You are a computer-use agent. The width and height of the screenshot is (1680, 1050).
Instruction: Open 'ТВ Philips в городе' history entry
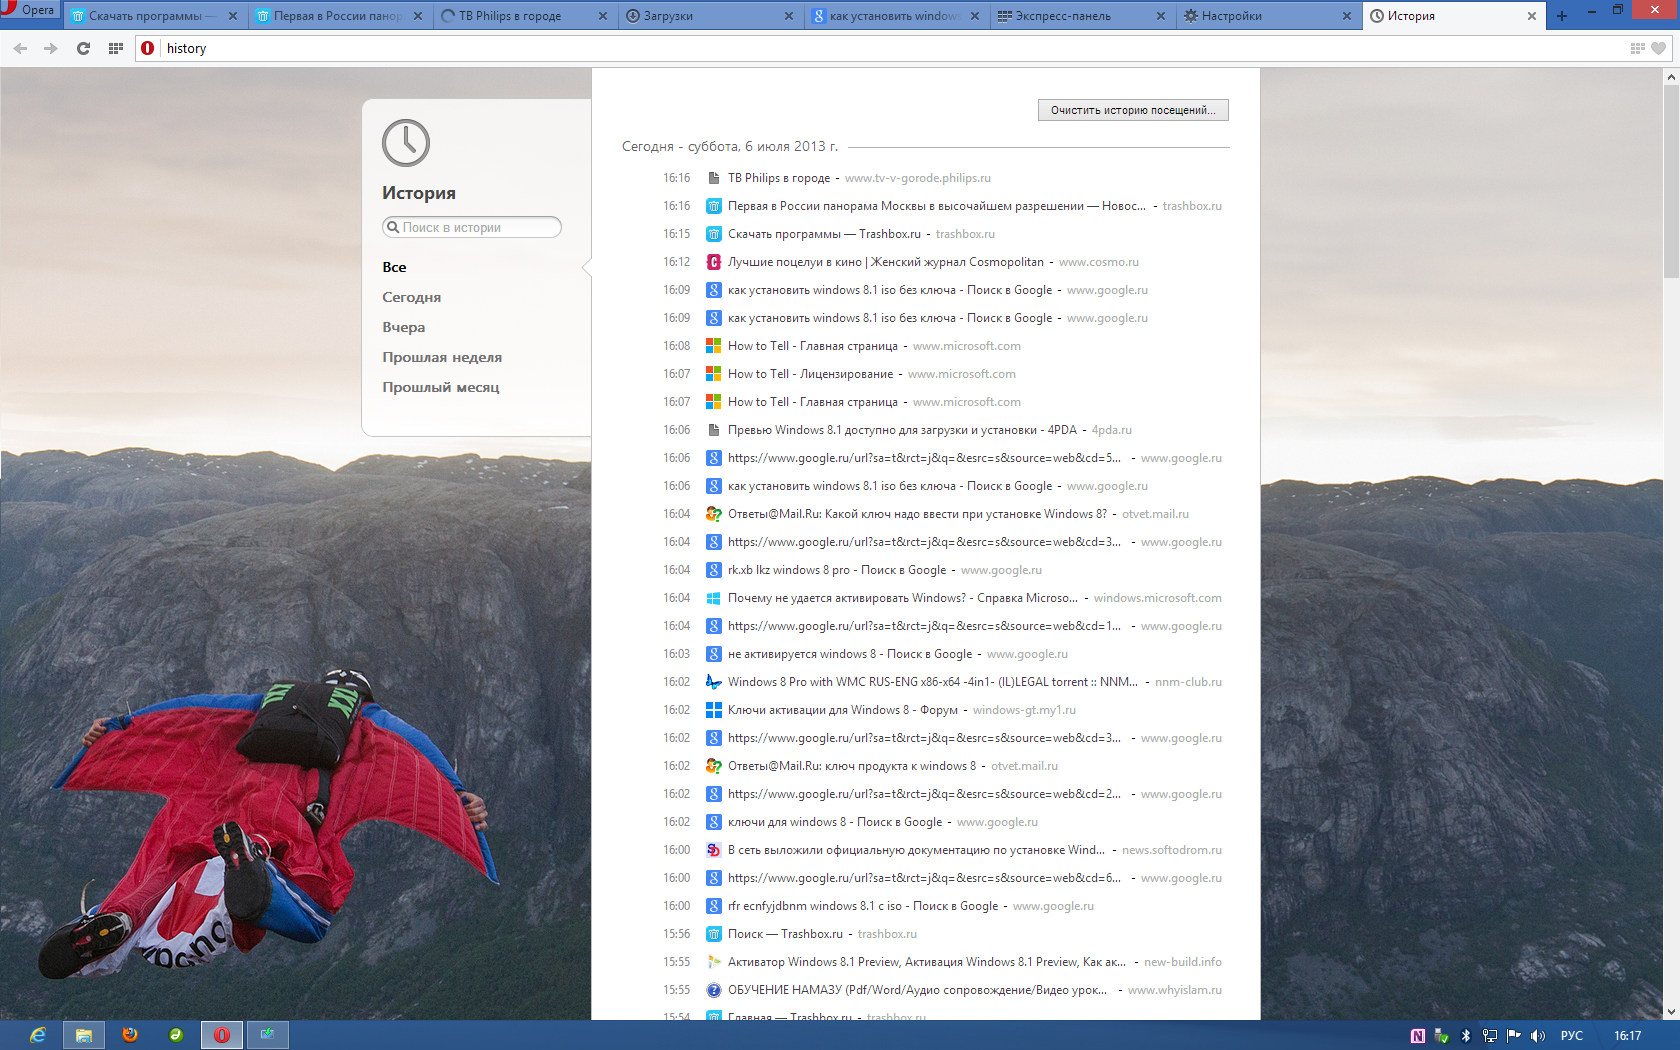(779, 178)
